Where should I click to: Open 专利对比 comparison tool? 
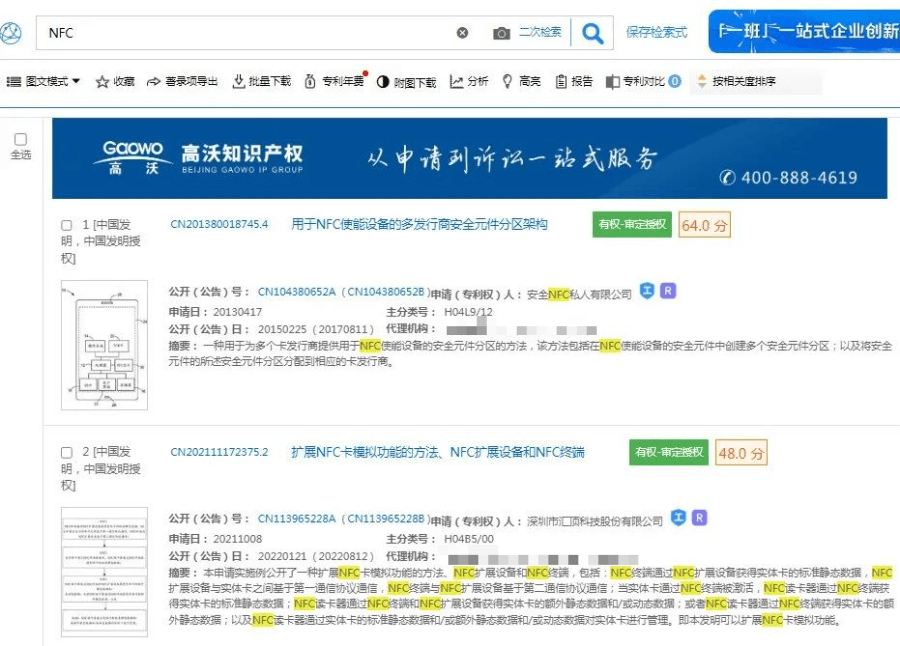(613, 82)
